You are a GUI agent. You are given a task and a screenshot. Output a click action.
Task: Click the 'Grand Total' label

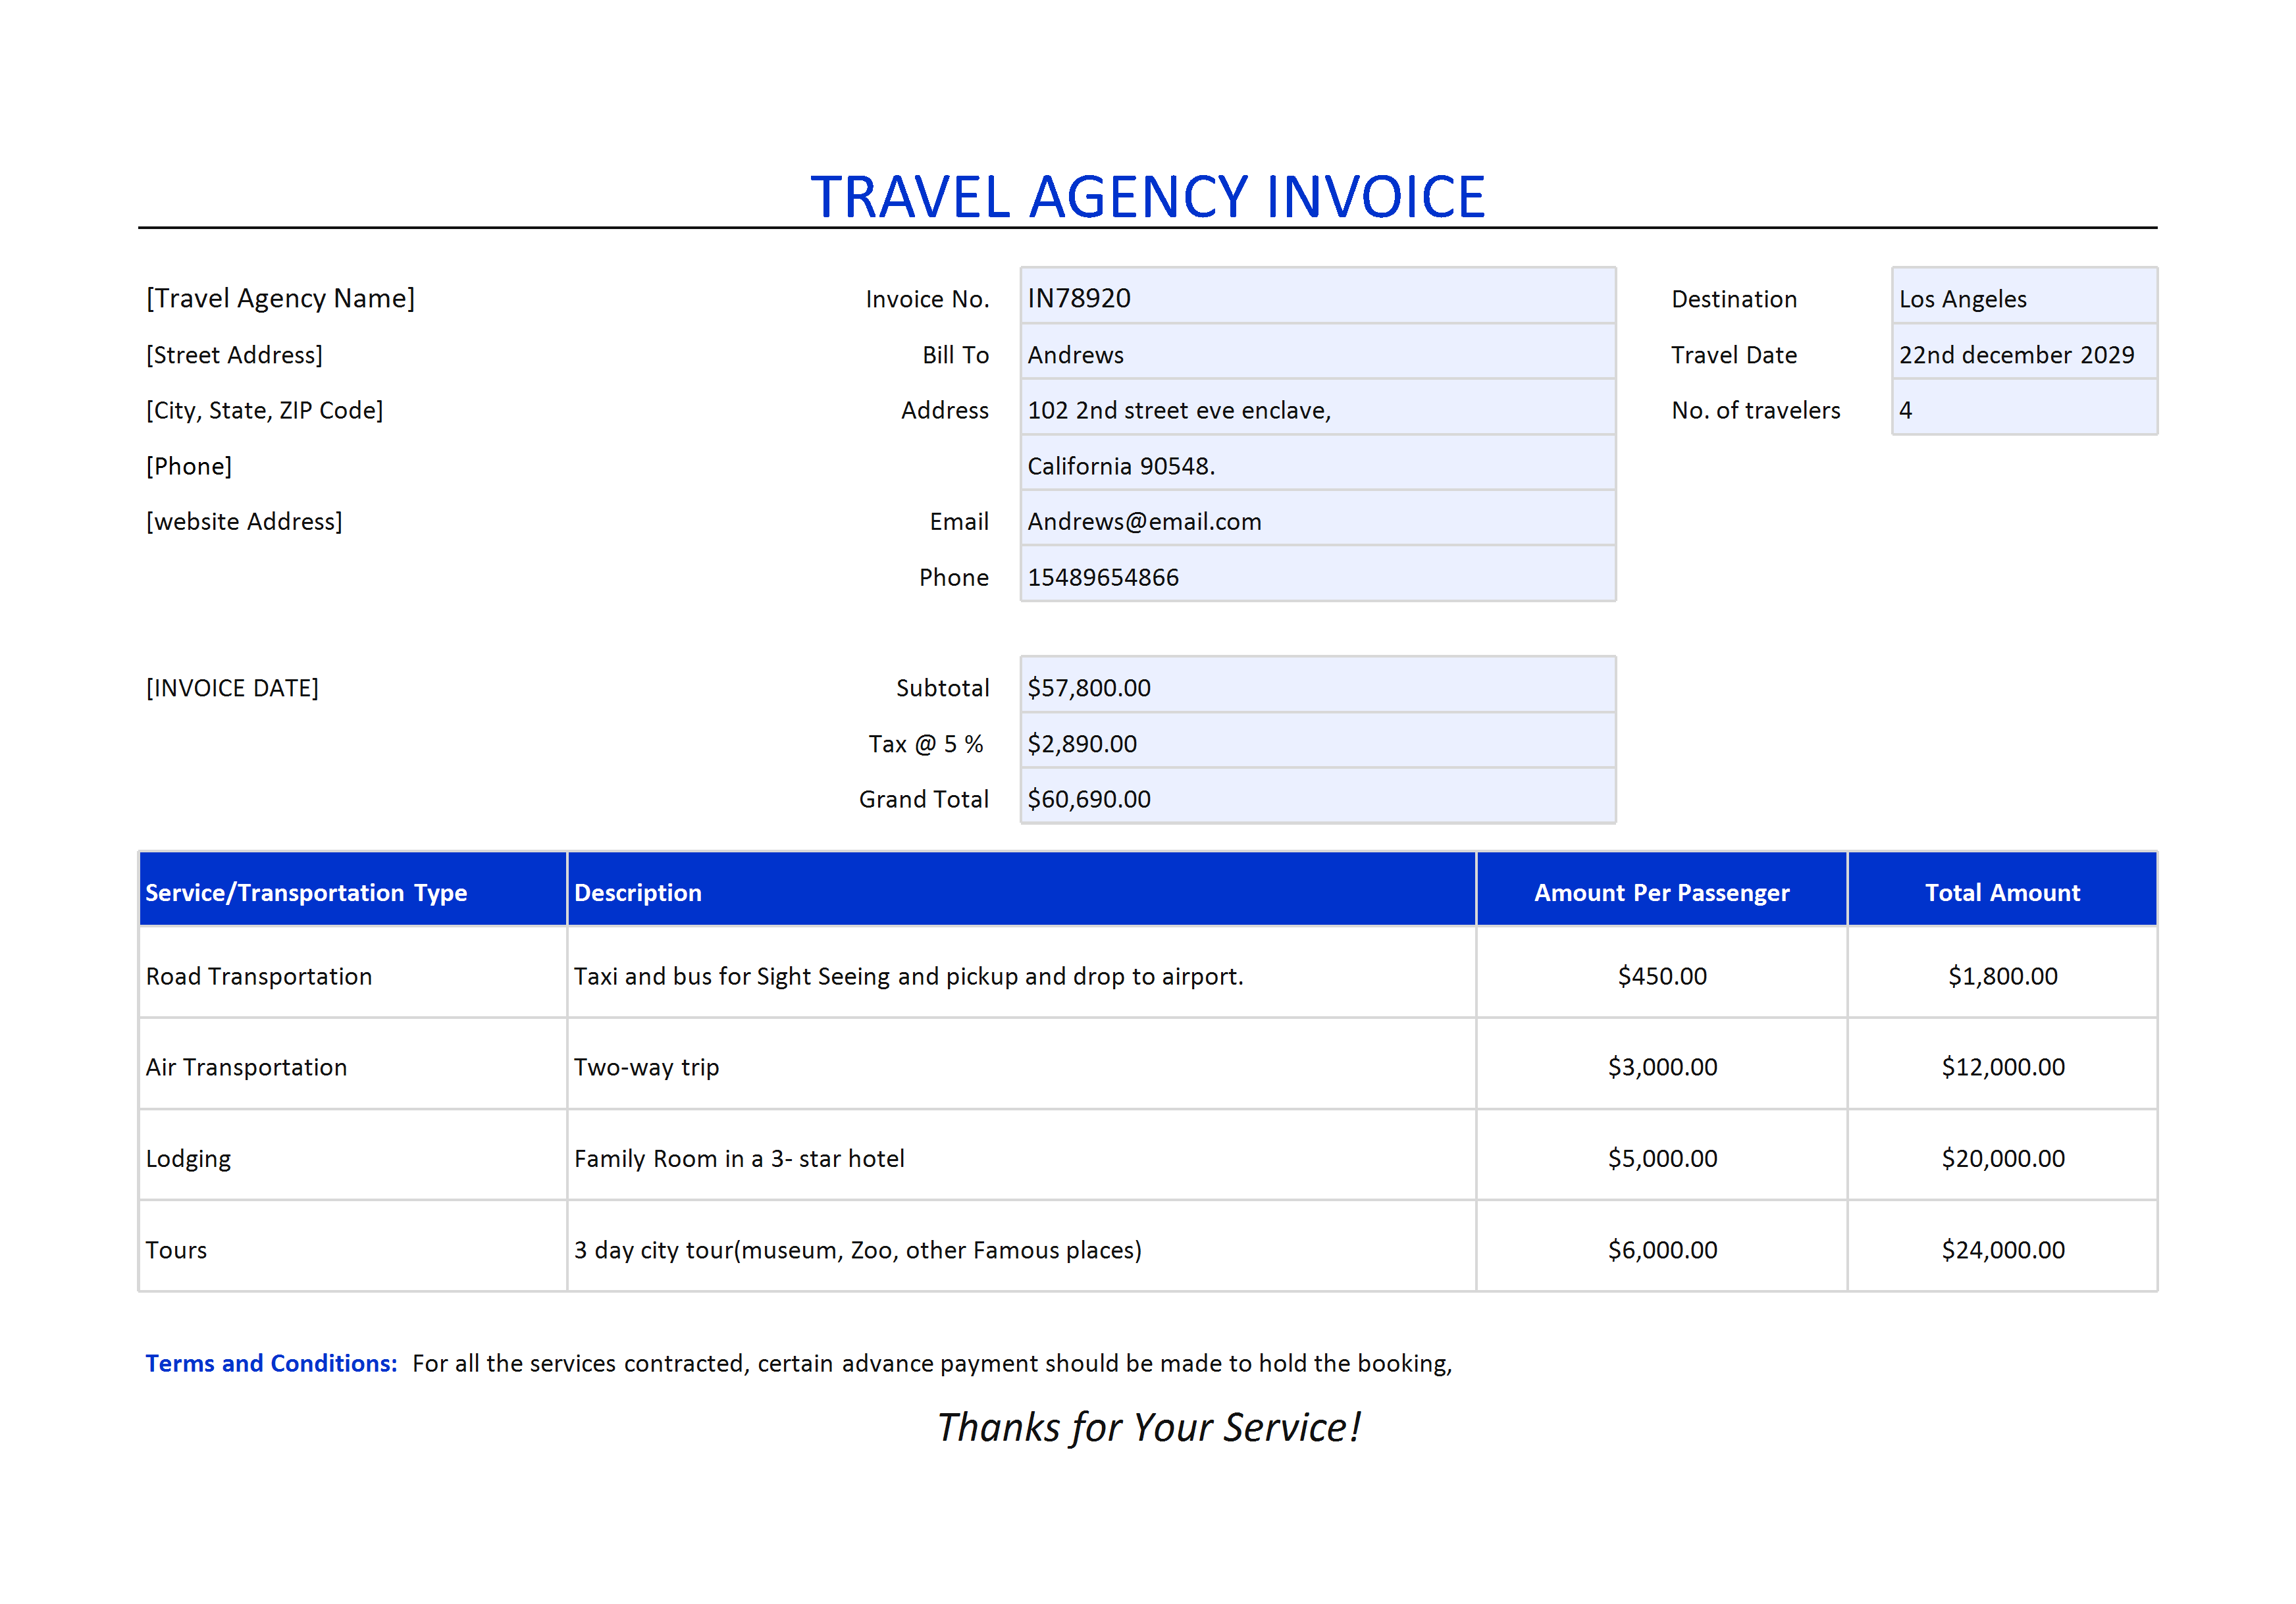point(924,799)
